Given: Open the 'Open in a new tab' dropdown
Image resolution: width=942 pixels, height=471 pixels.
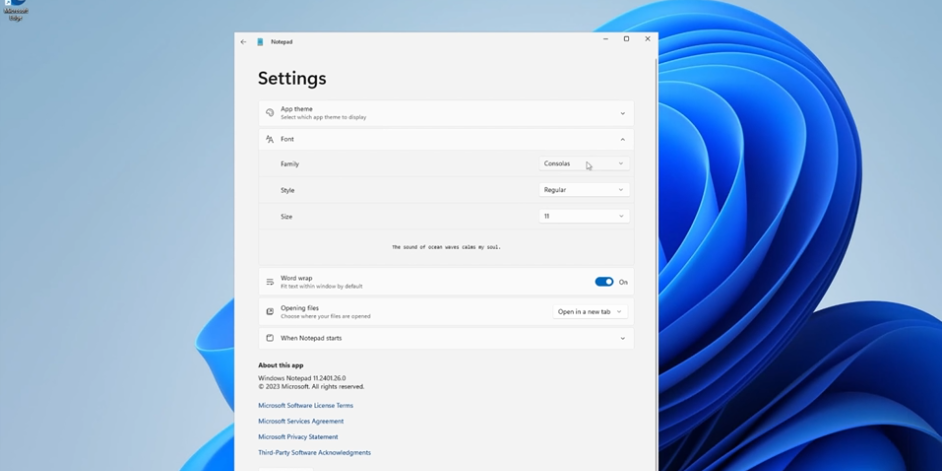Looking at the screenshot, I should [590, 312].
